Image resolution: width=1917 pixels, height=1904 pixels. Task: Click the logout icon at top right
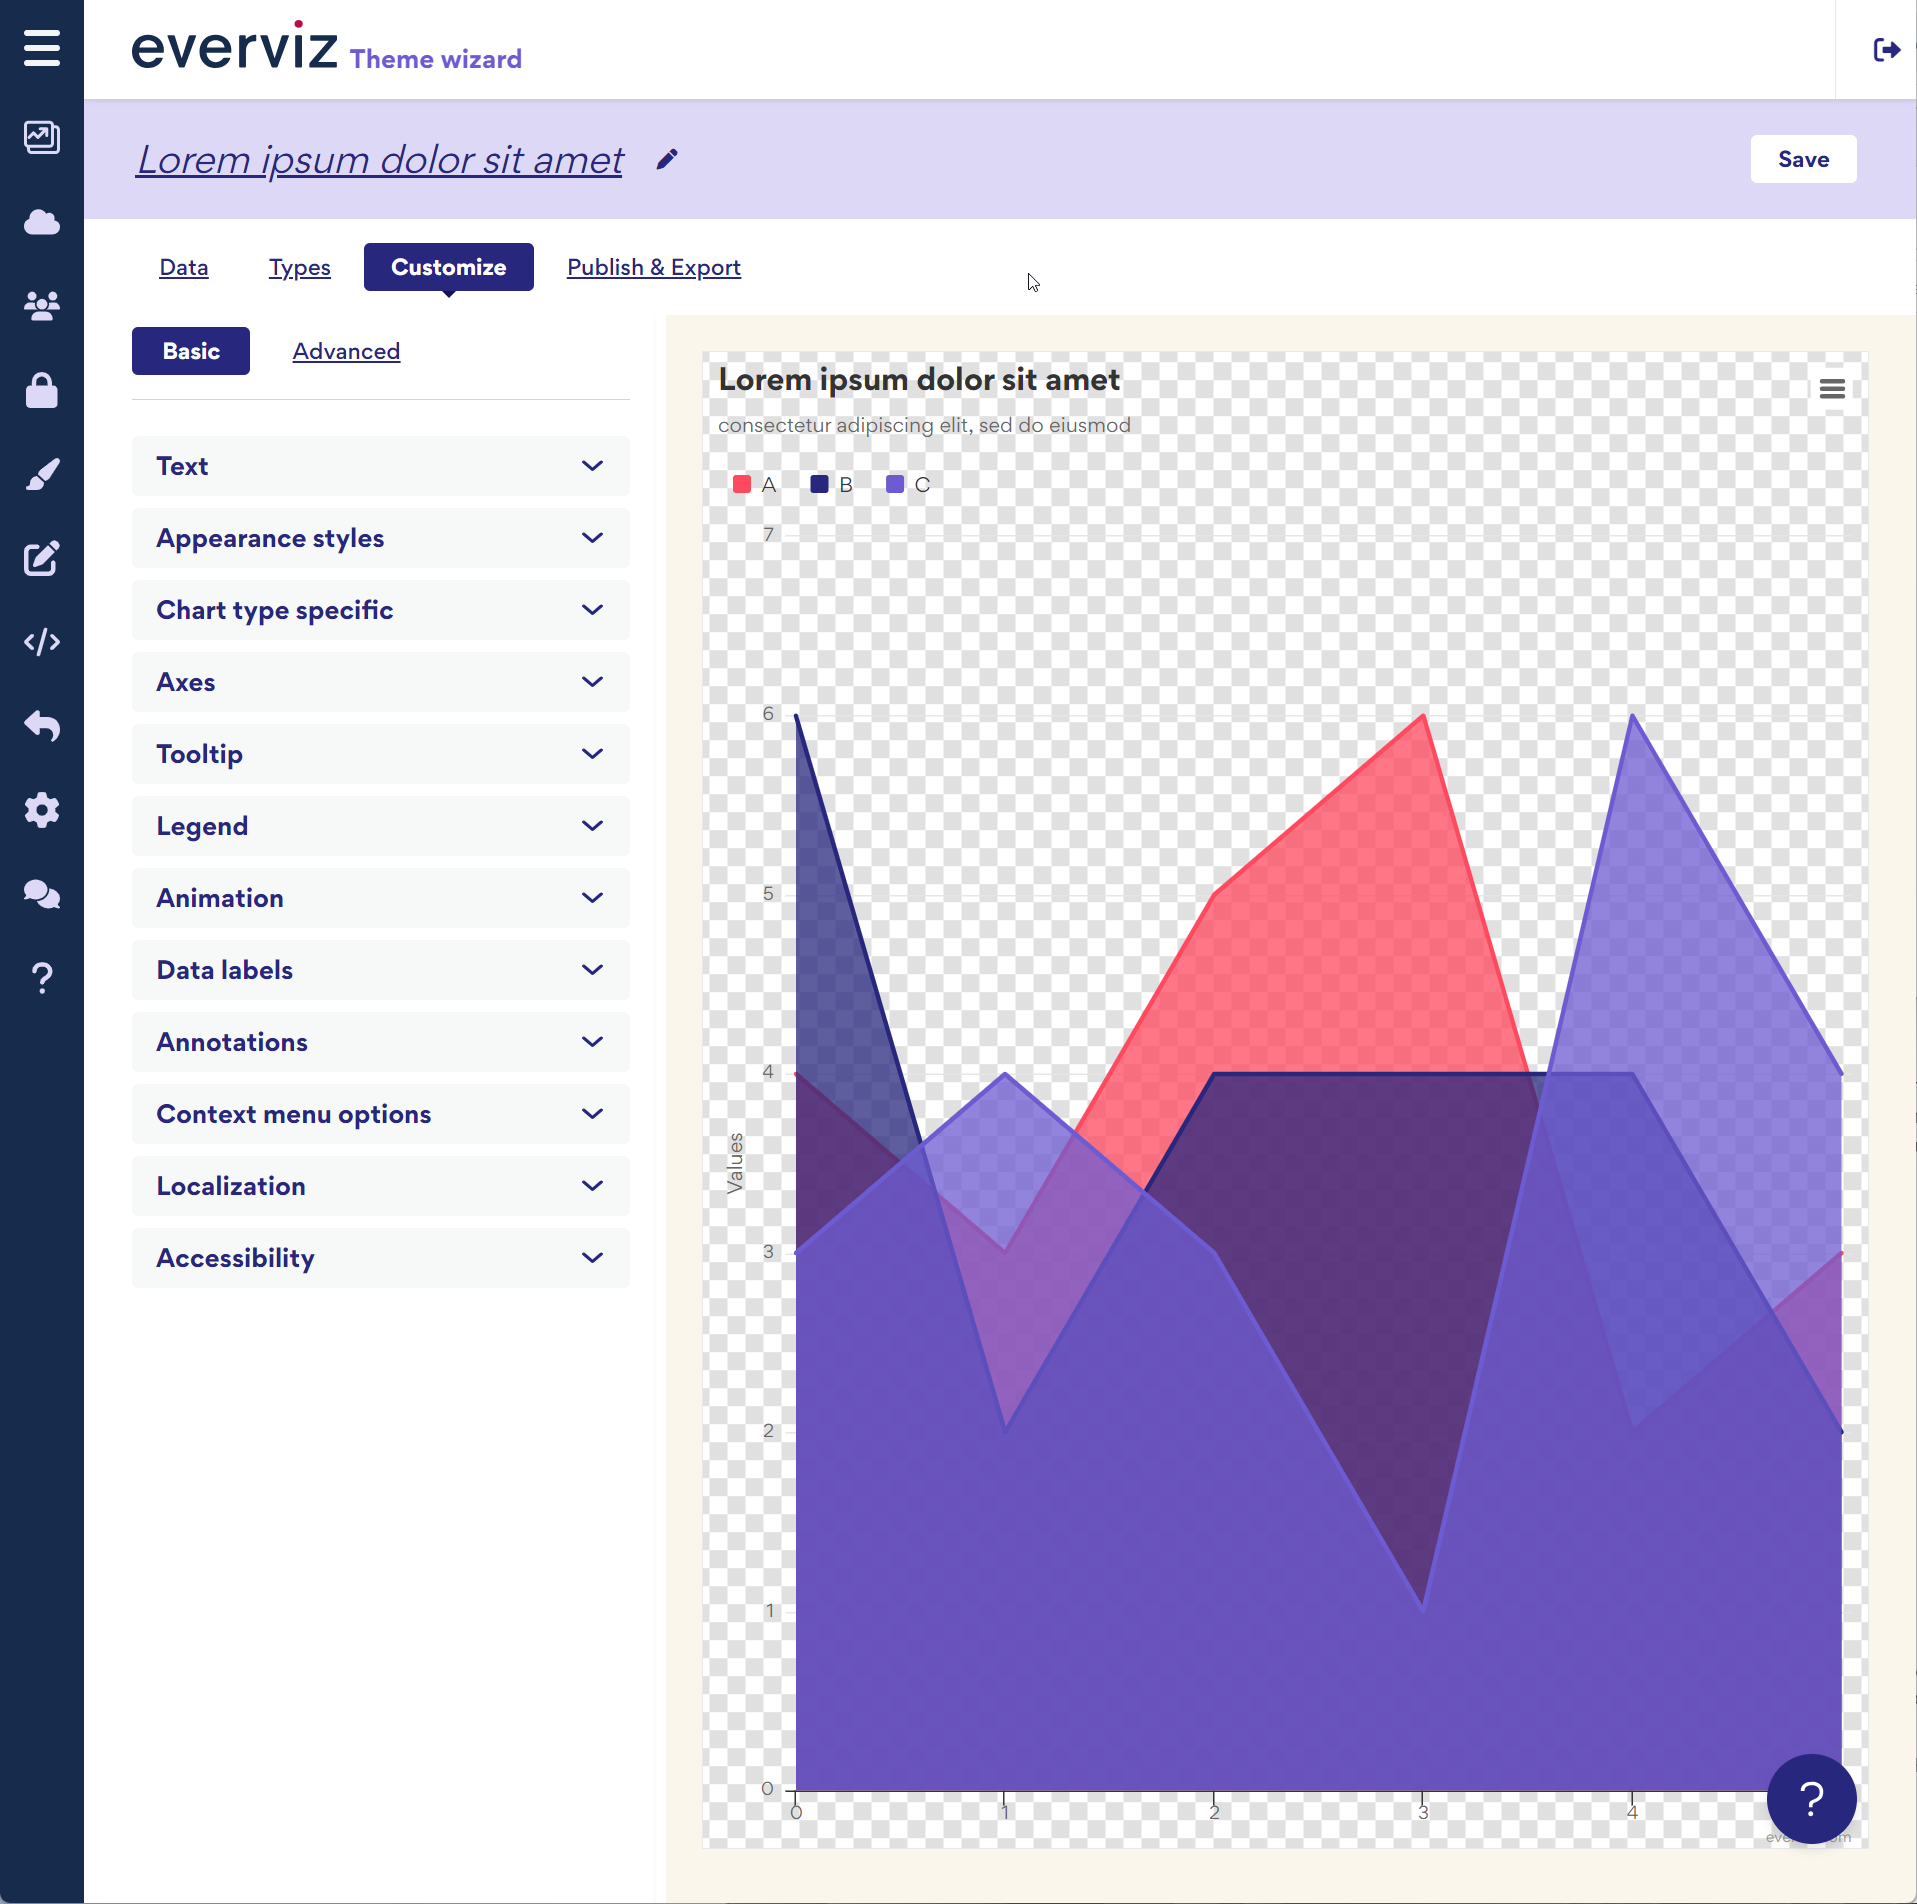(1886, 50)
